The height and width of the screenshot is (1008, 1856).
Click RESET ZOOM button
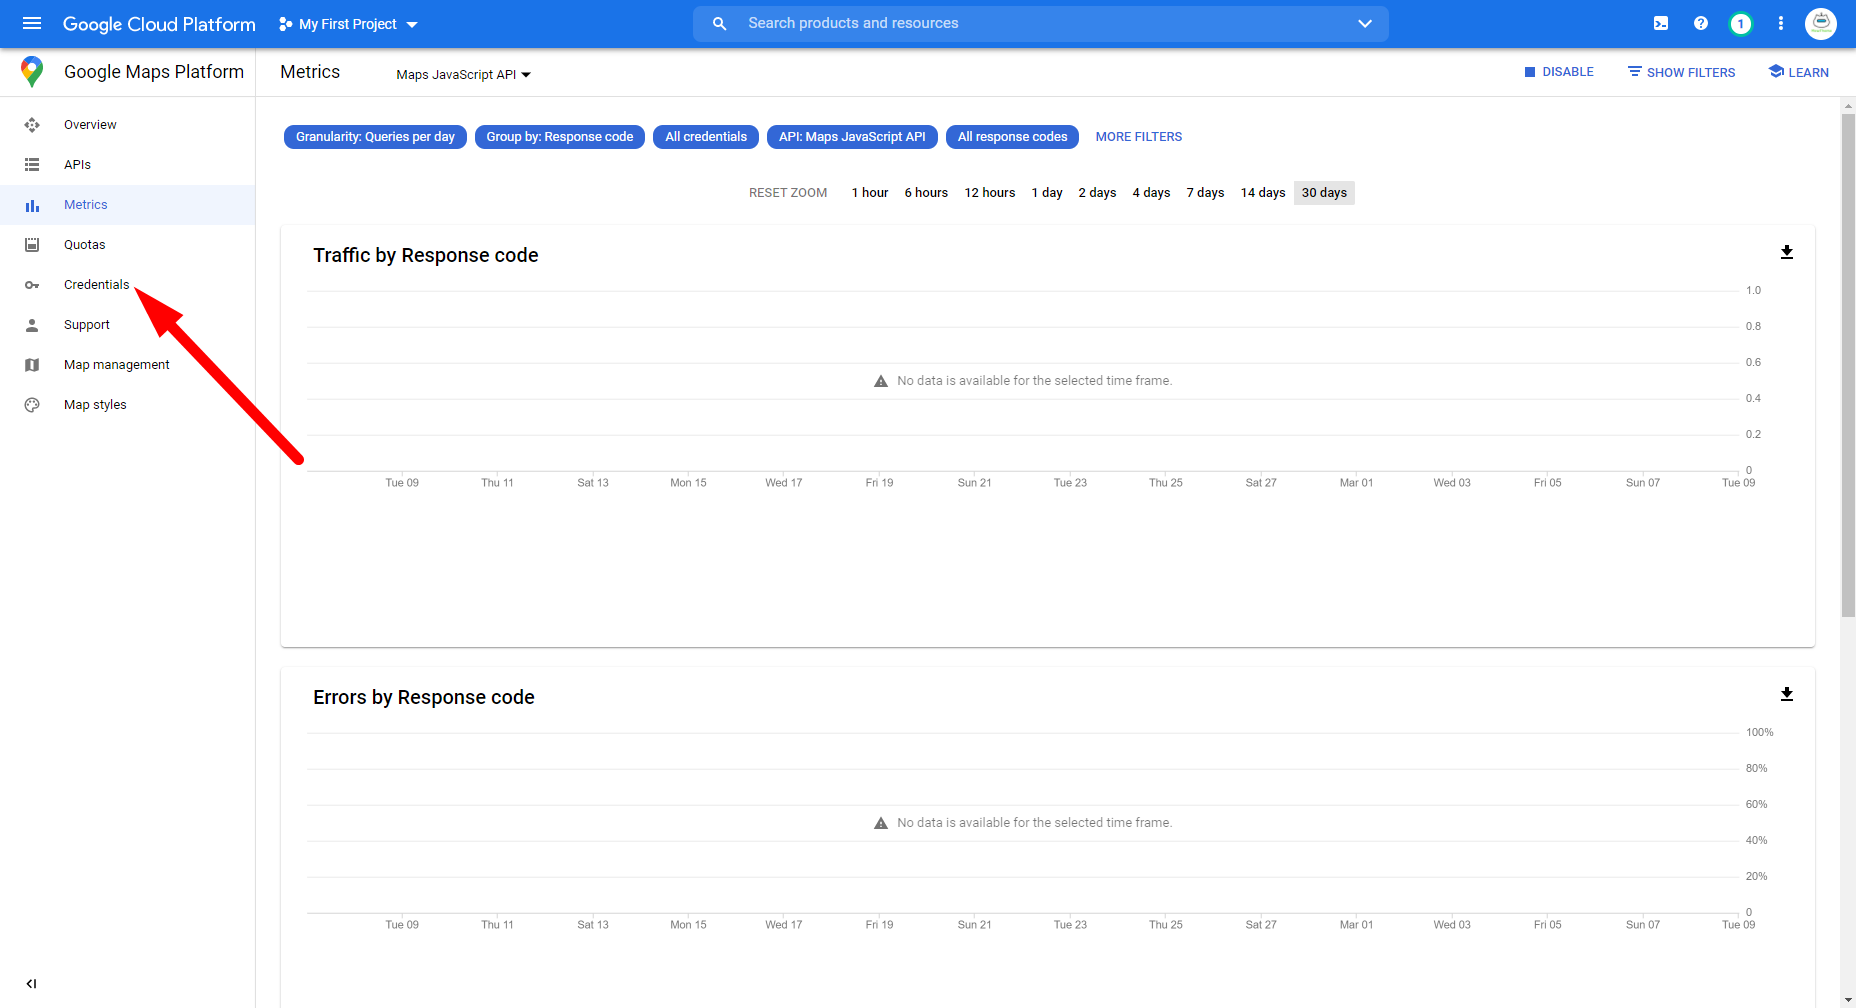point(788,193)
